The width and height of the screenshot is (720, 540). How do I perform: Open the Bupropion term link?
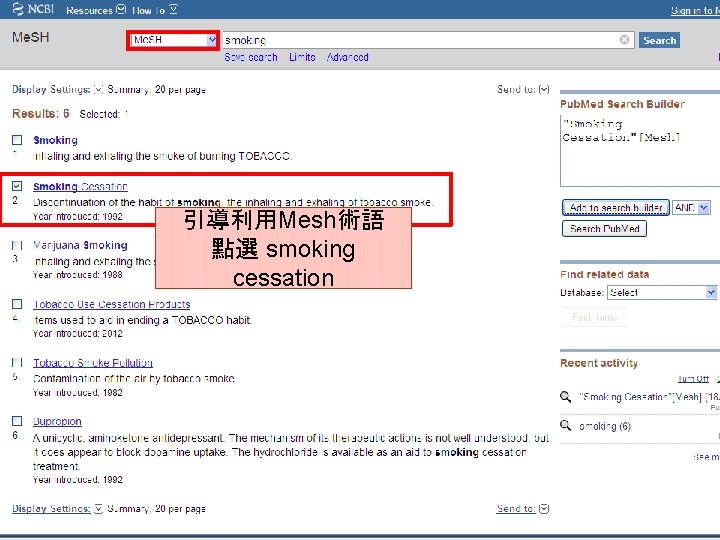pyautogui.click(x=57, y=422)
